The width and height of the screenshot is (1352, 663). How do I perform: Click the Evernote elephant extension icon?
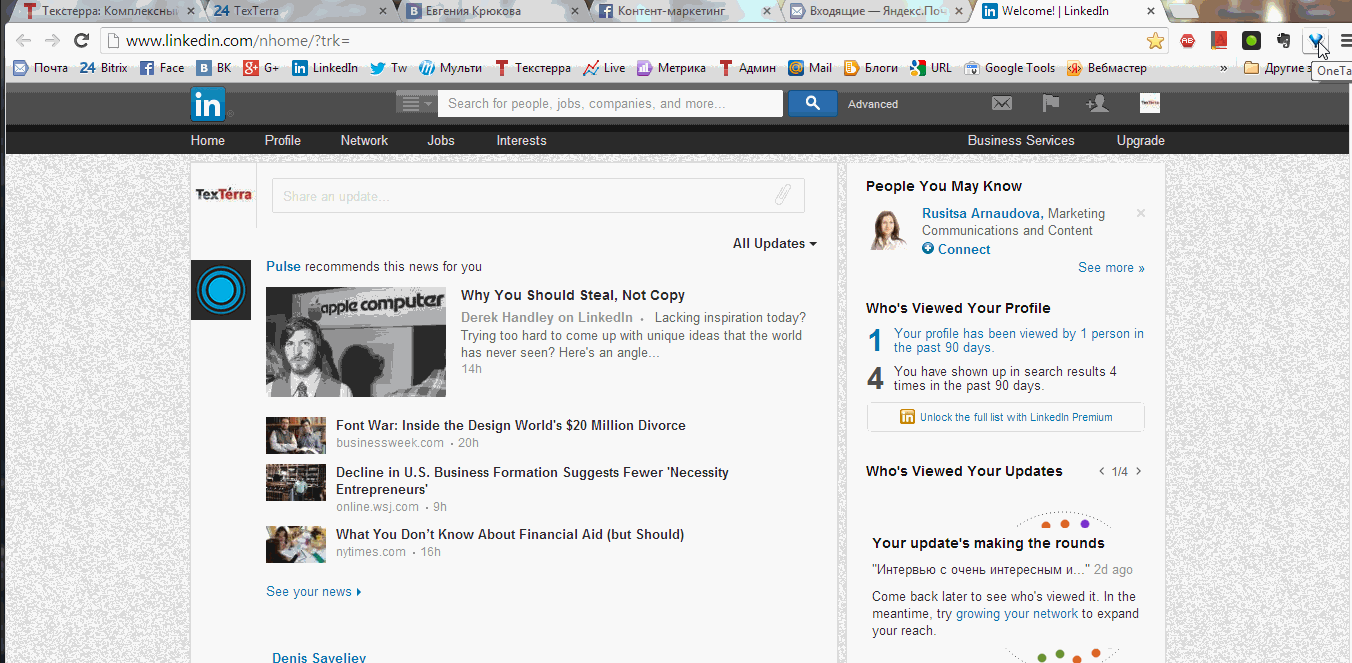click(x=1284, y=41)
